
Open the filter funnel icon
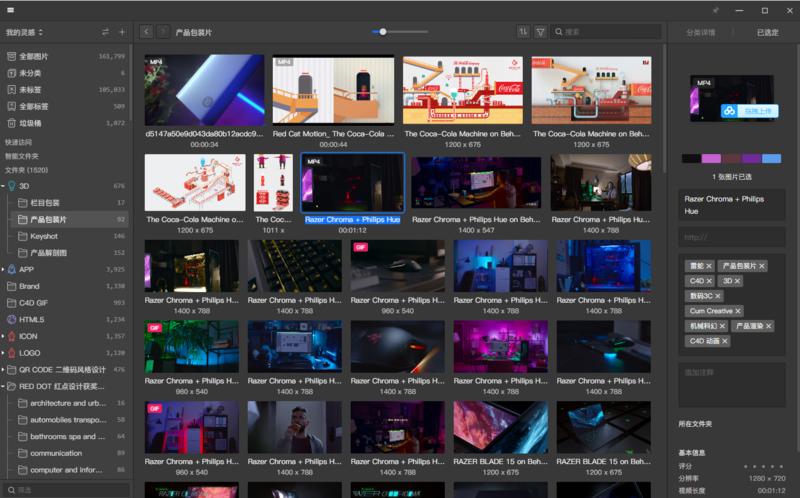(540, 32)
